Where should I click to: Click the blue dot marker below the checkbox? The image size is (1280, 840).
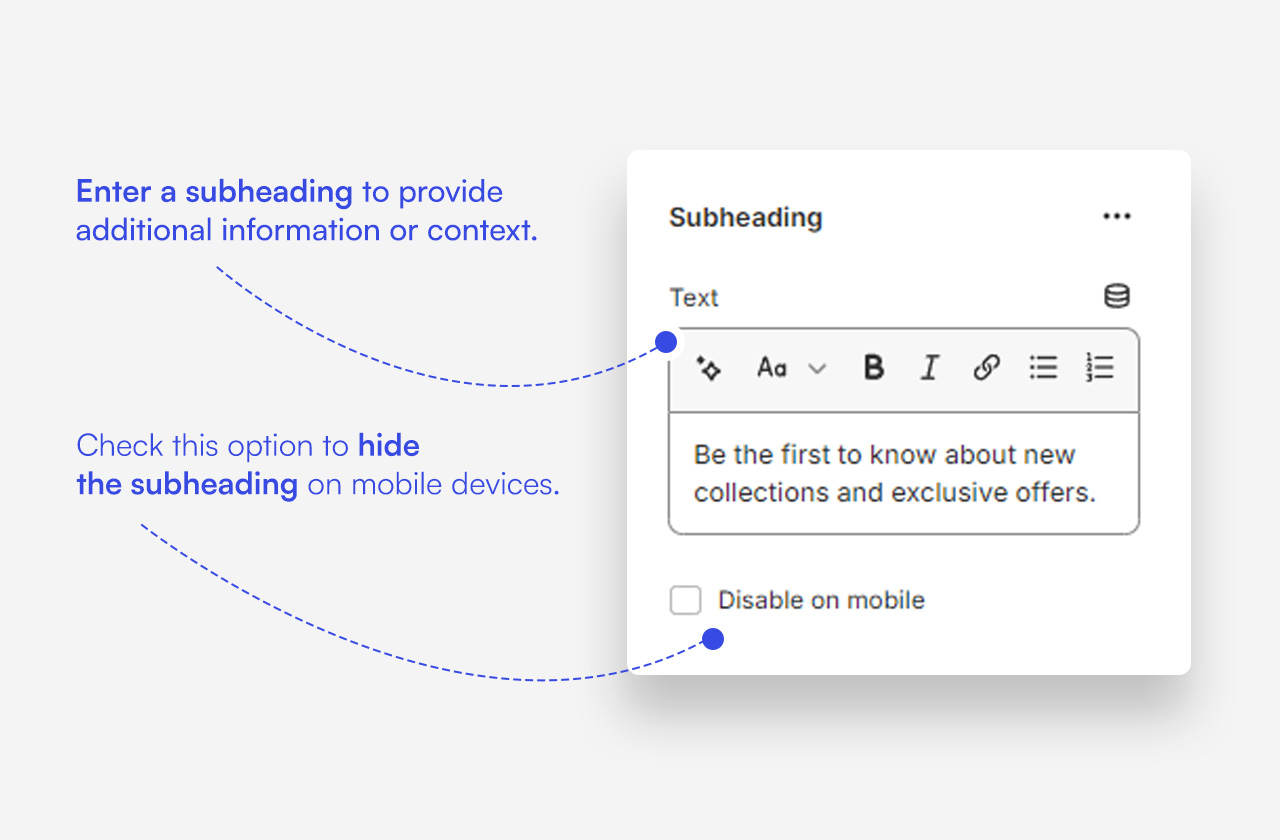(712, 639)
